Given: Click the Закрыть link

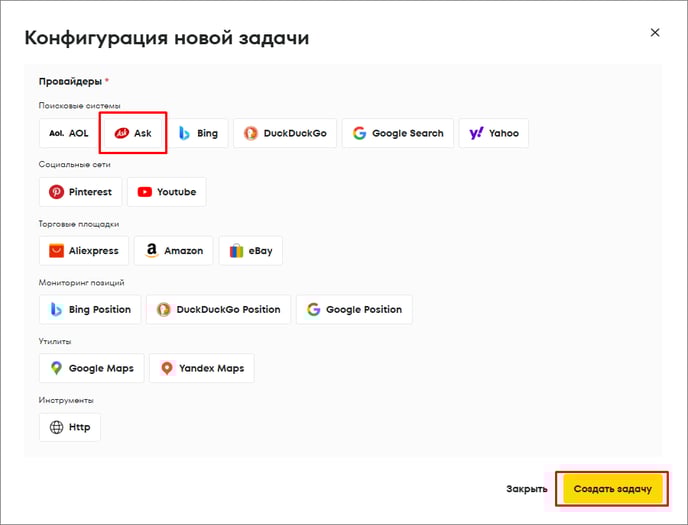Looking at the screenshot, I should (527, 489).
